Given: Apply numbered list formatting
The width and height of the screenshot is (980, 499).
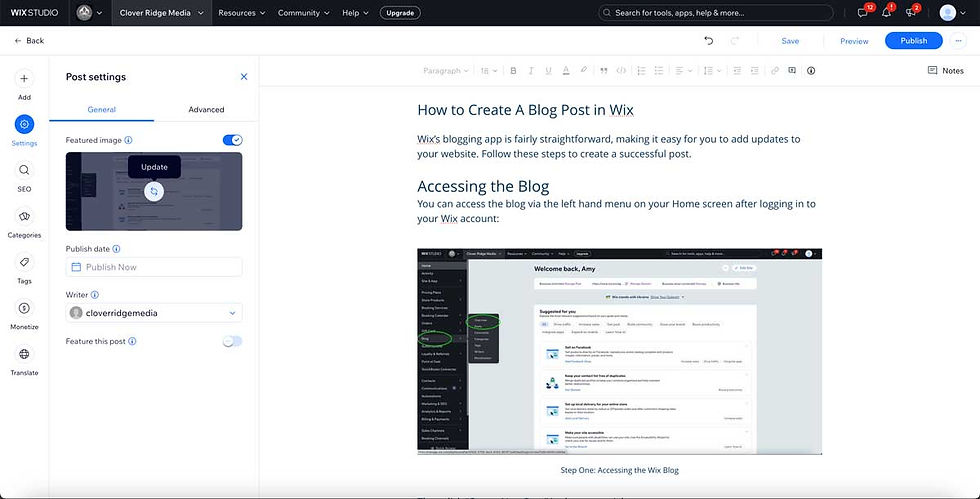Looking at the screenshot, I should pyautogui.click(x=641, y=71).
